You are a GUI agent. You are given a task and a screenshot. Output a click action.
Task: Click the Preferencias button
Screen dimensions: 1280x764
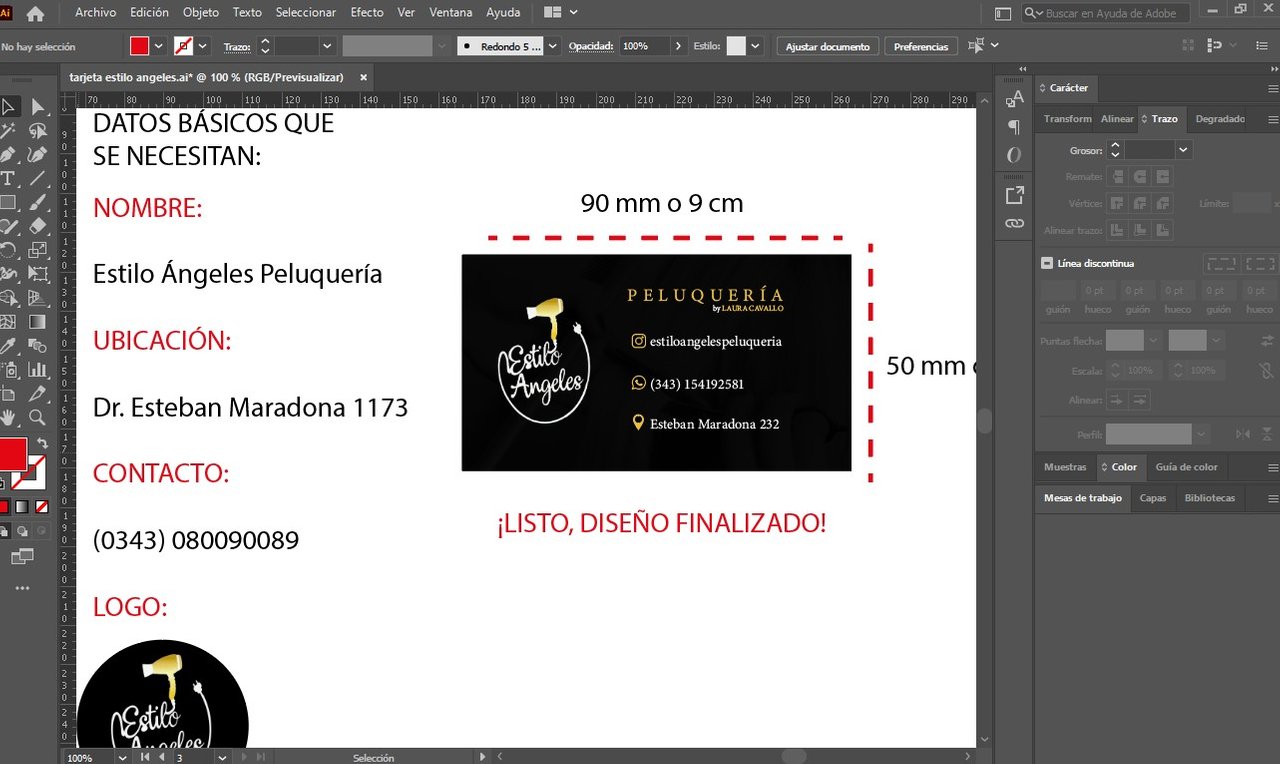(921, 47)
